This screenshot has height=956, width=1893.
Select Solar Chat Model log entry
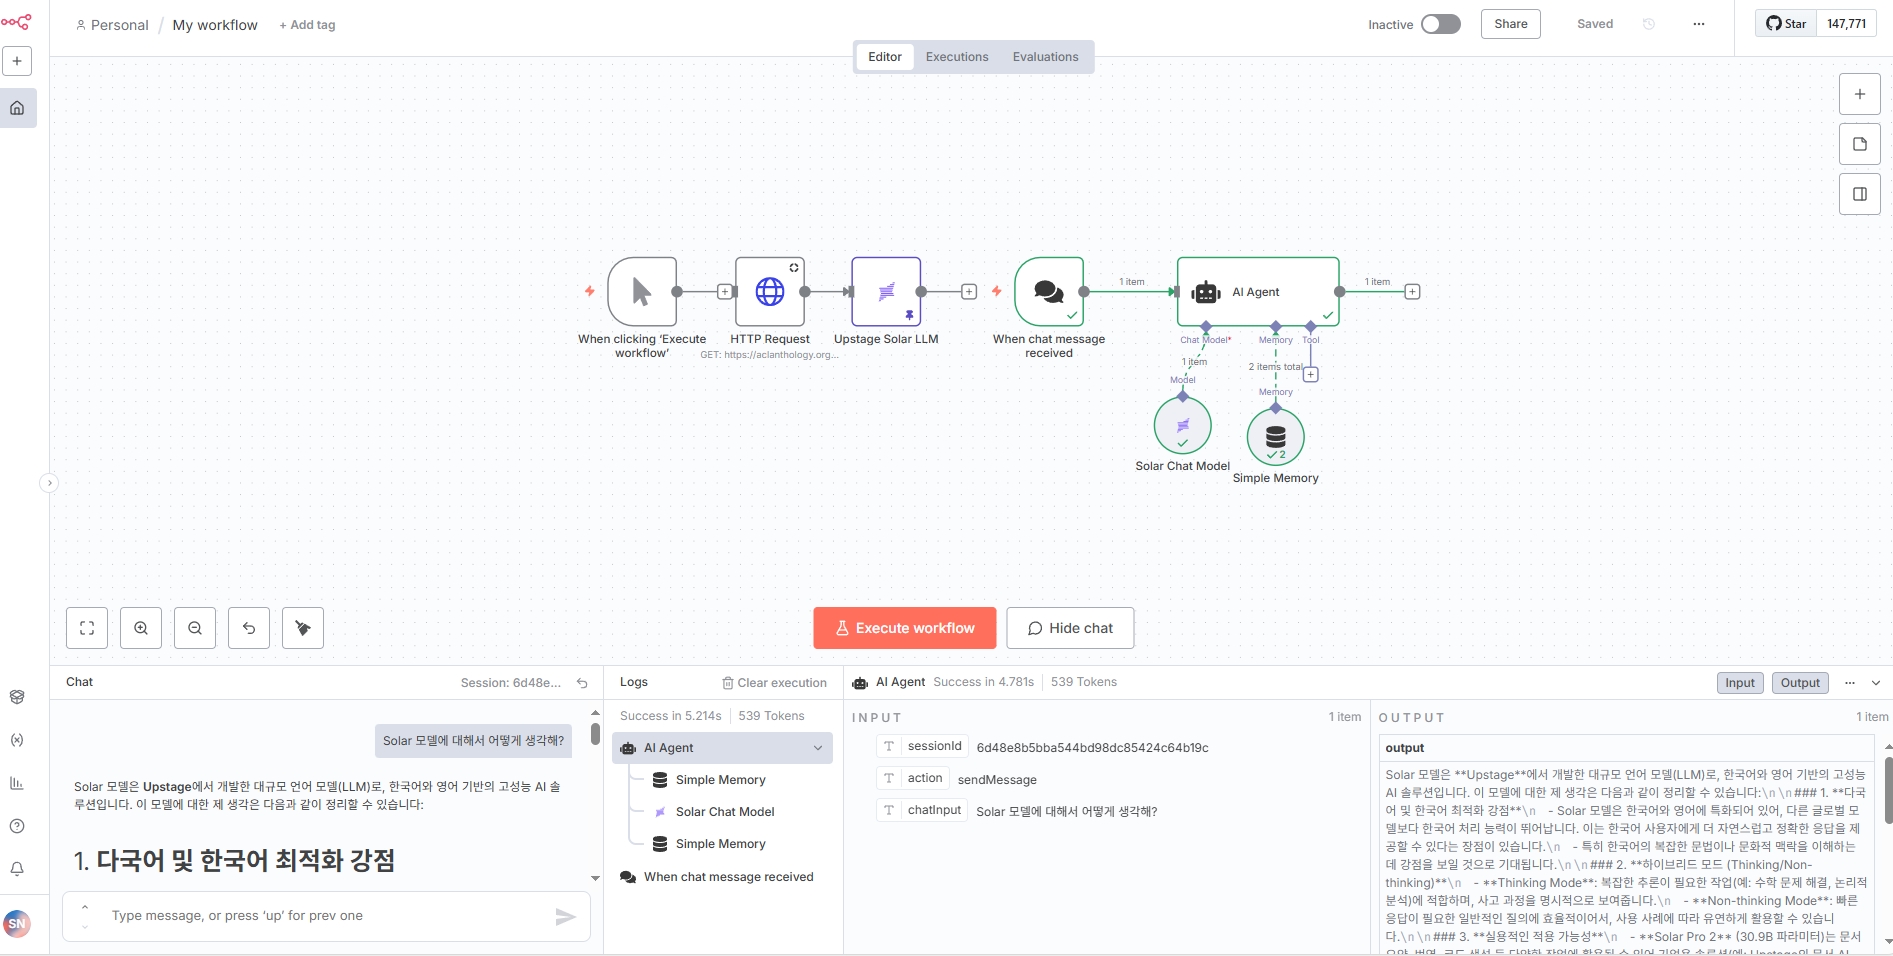(x=725, y=812)
